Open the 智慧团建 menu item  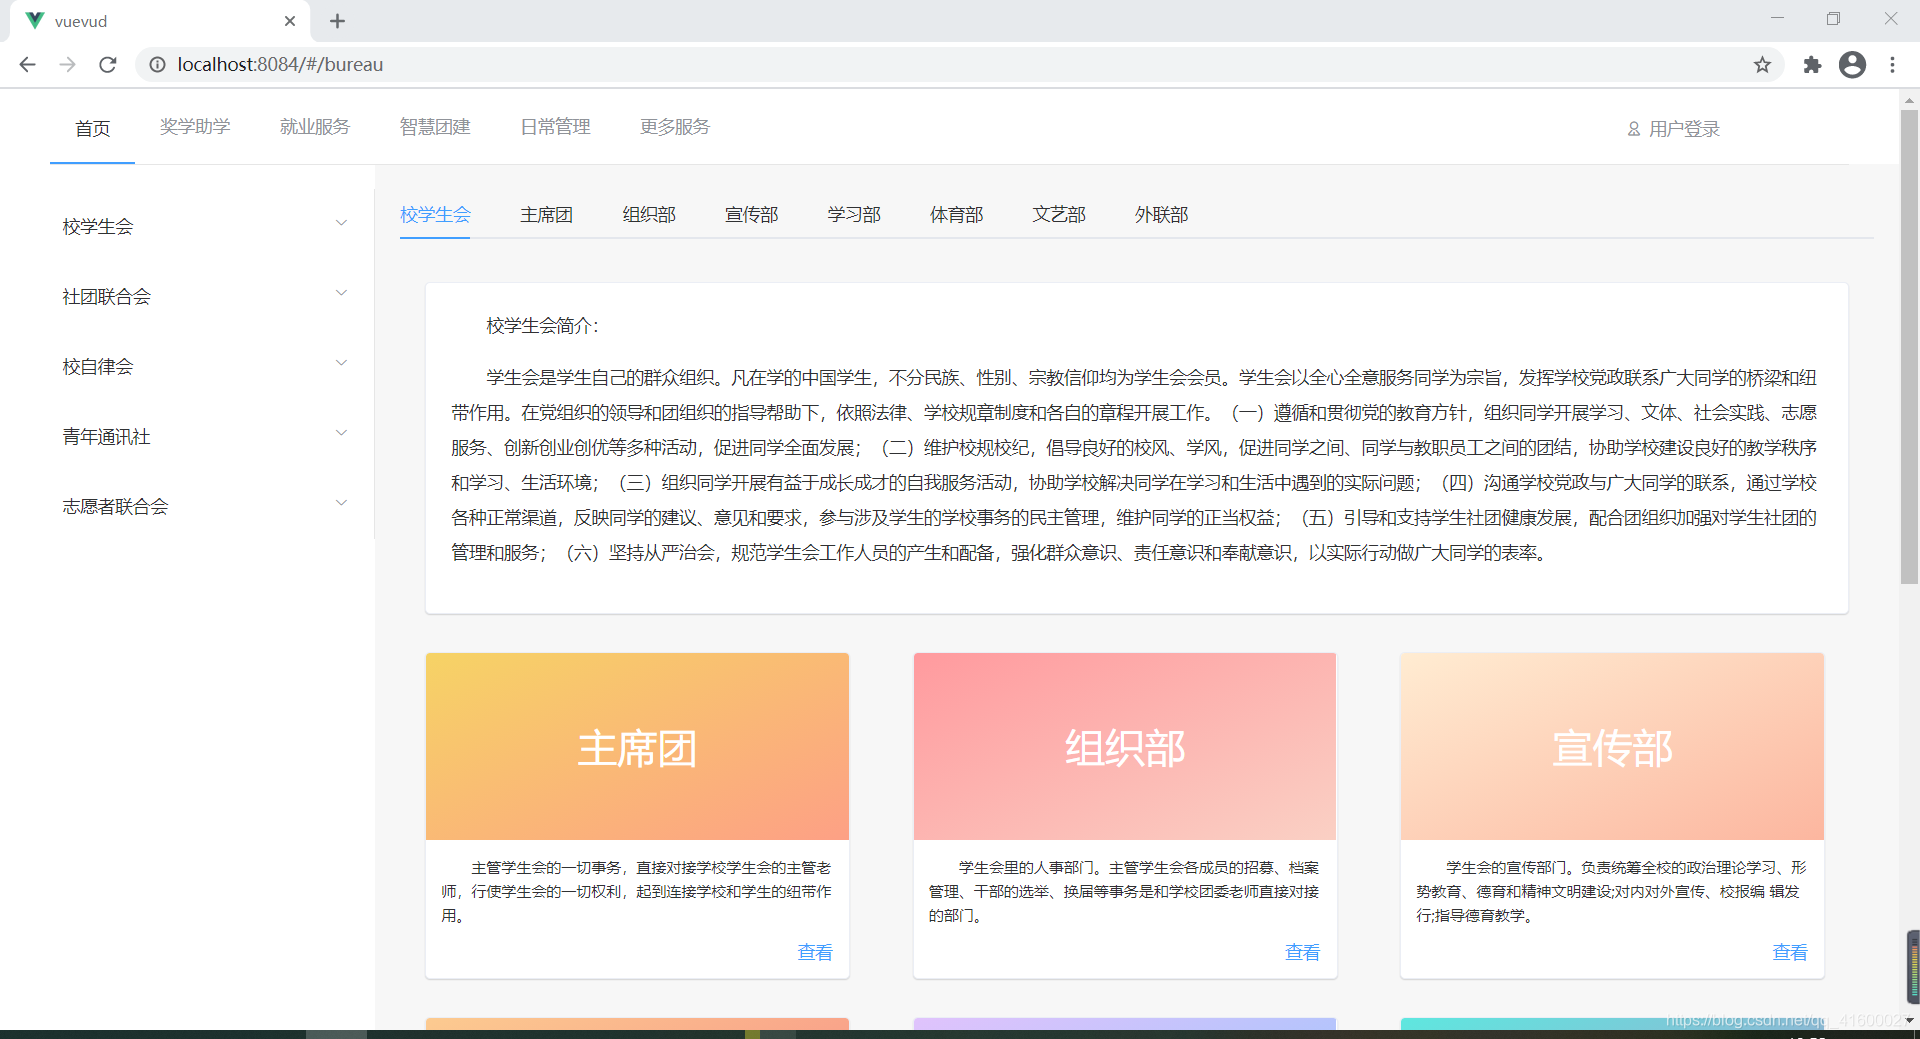(x=435, y=127)
